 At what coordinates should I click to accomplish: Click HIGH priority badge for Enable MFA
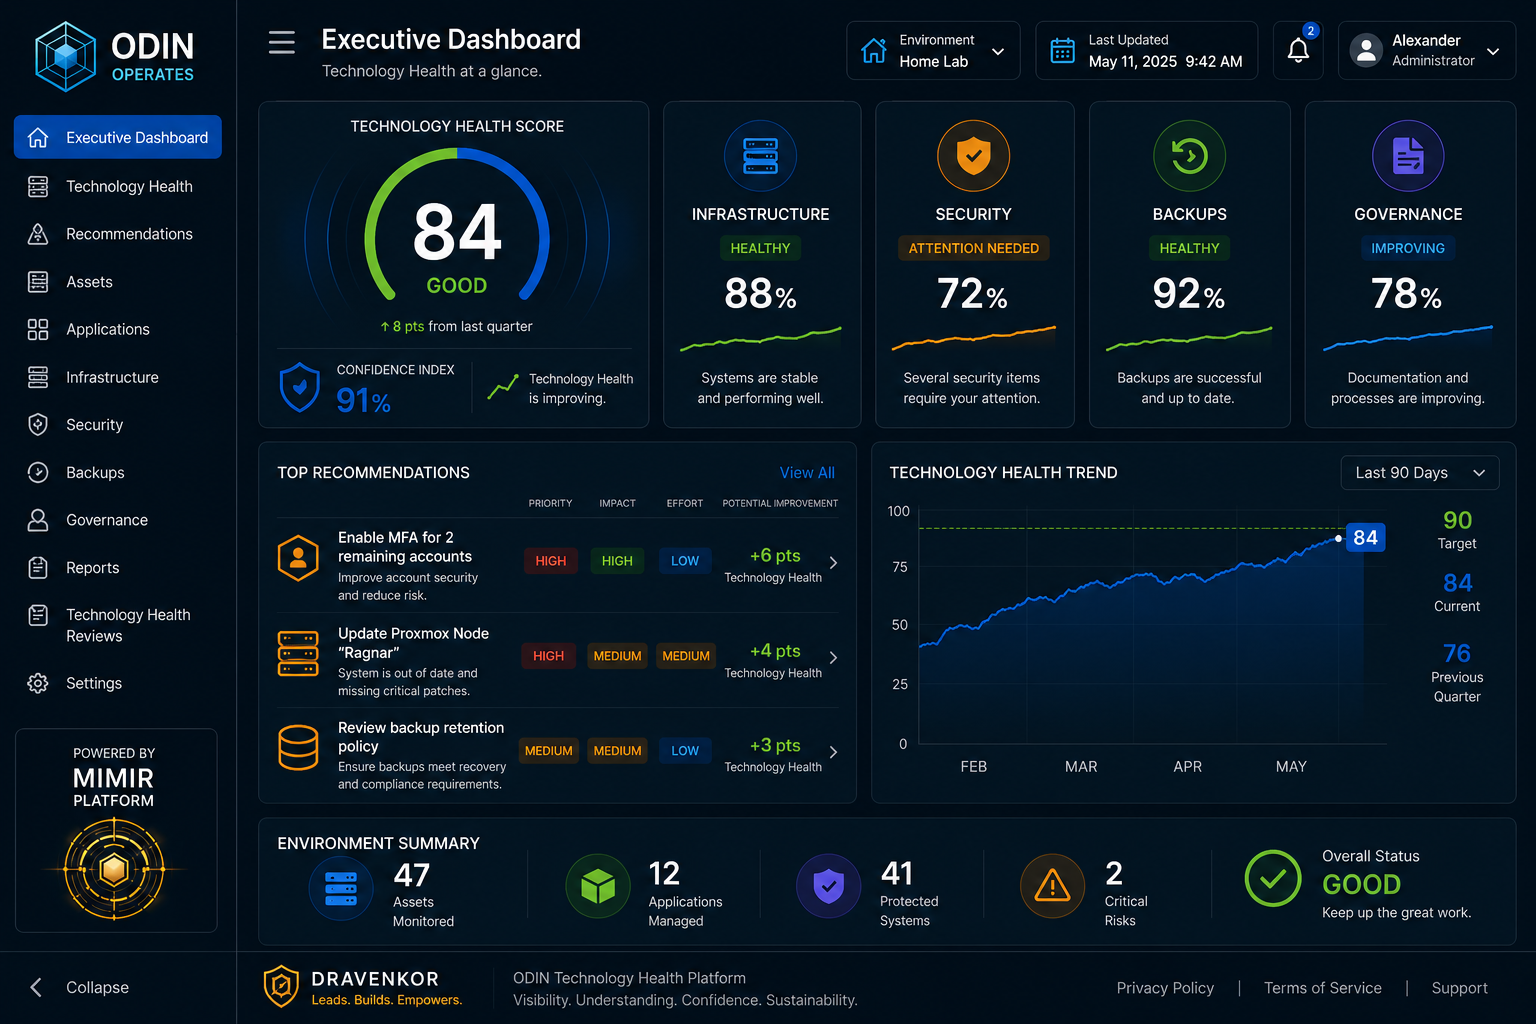[x=550, y=561]
